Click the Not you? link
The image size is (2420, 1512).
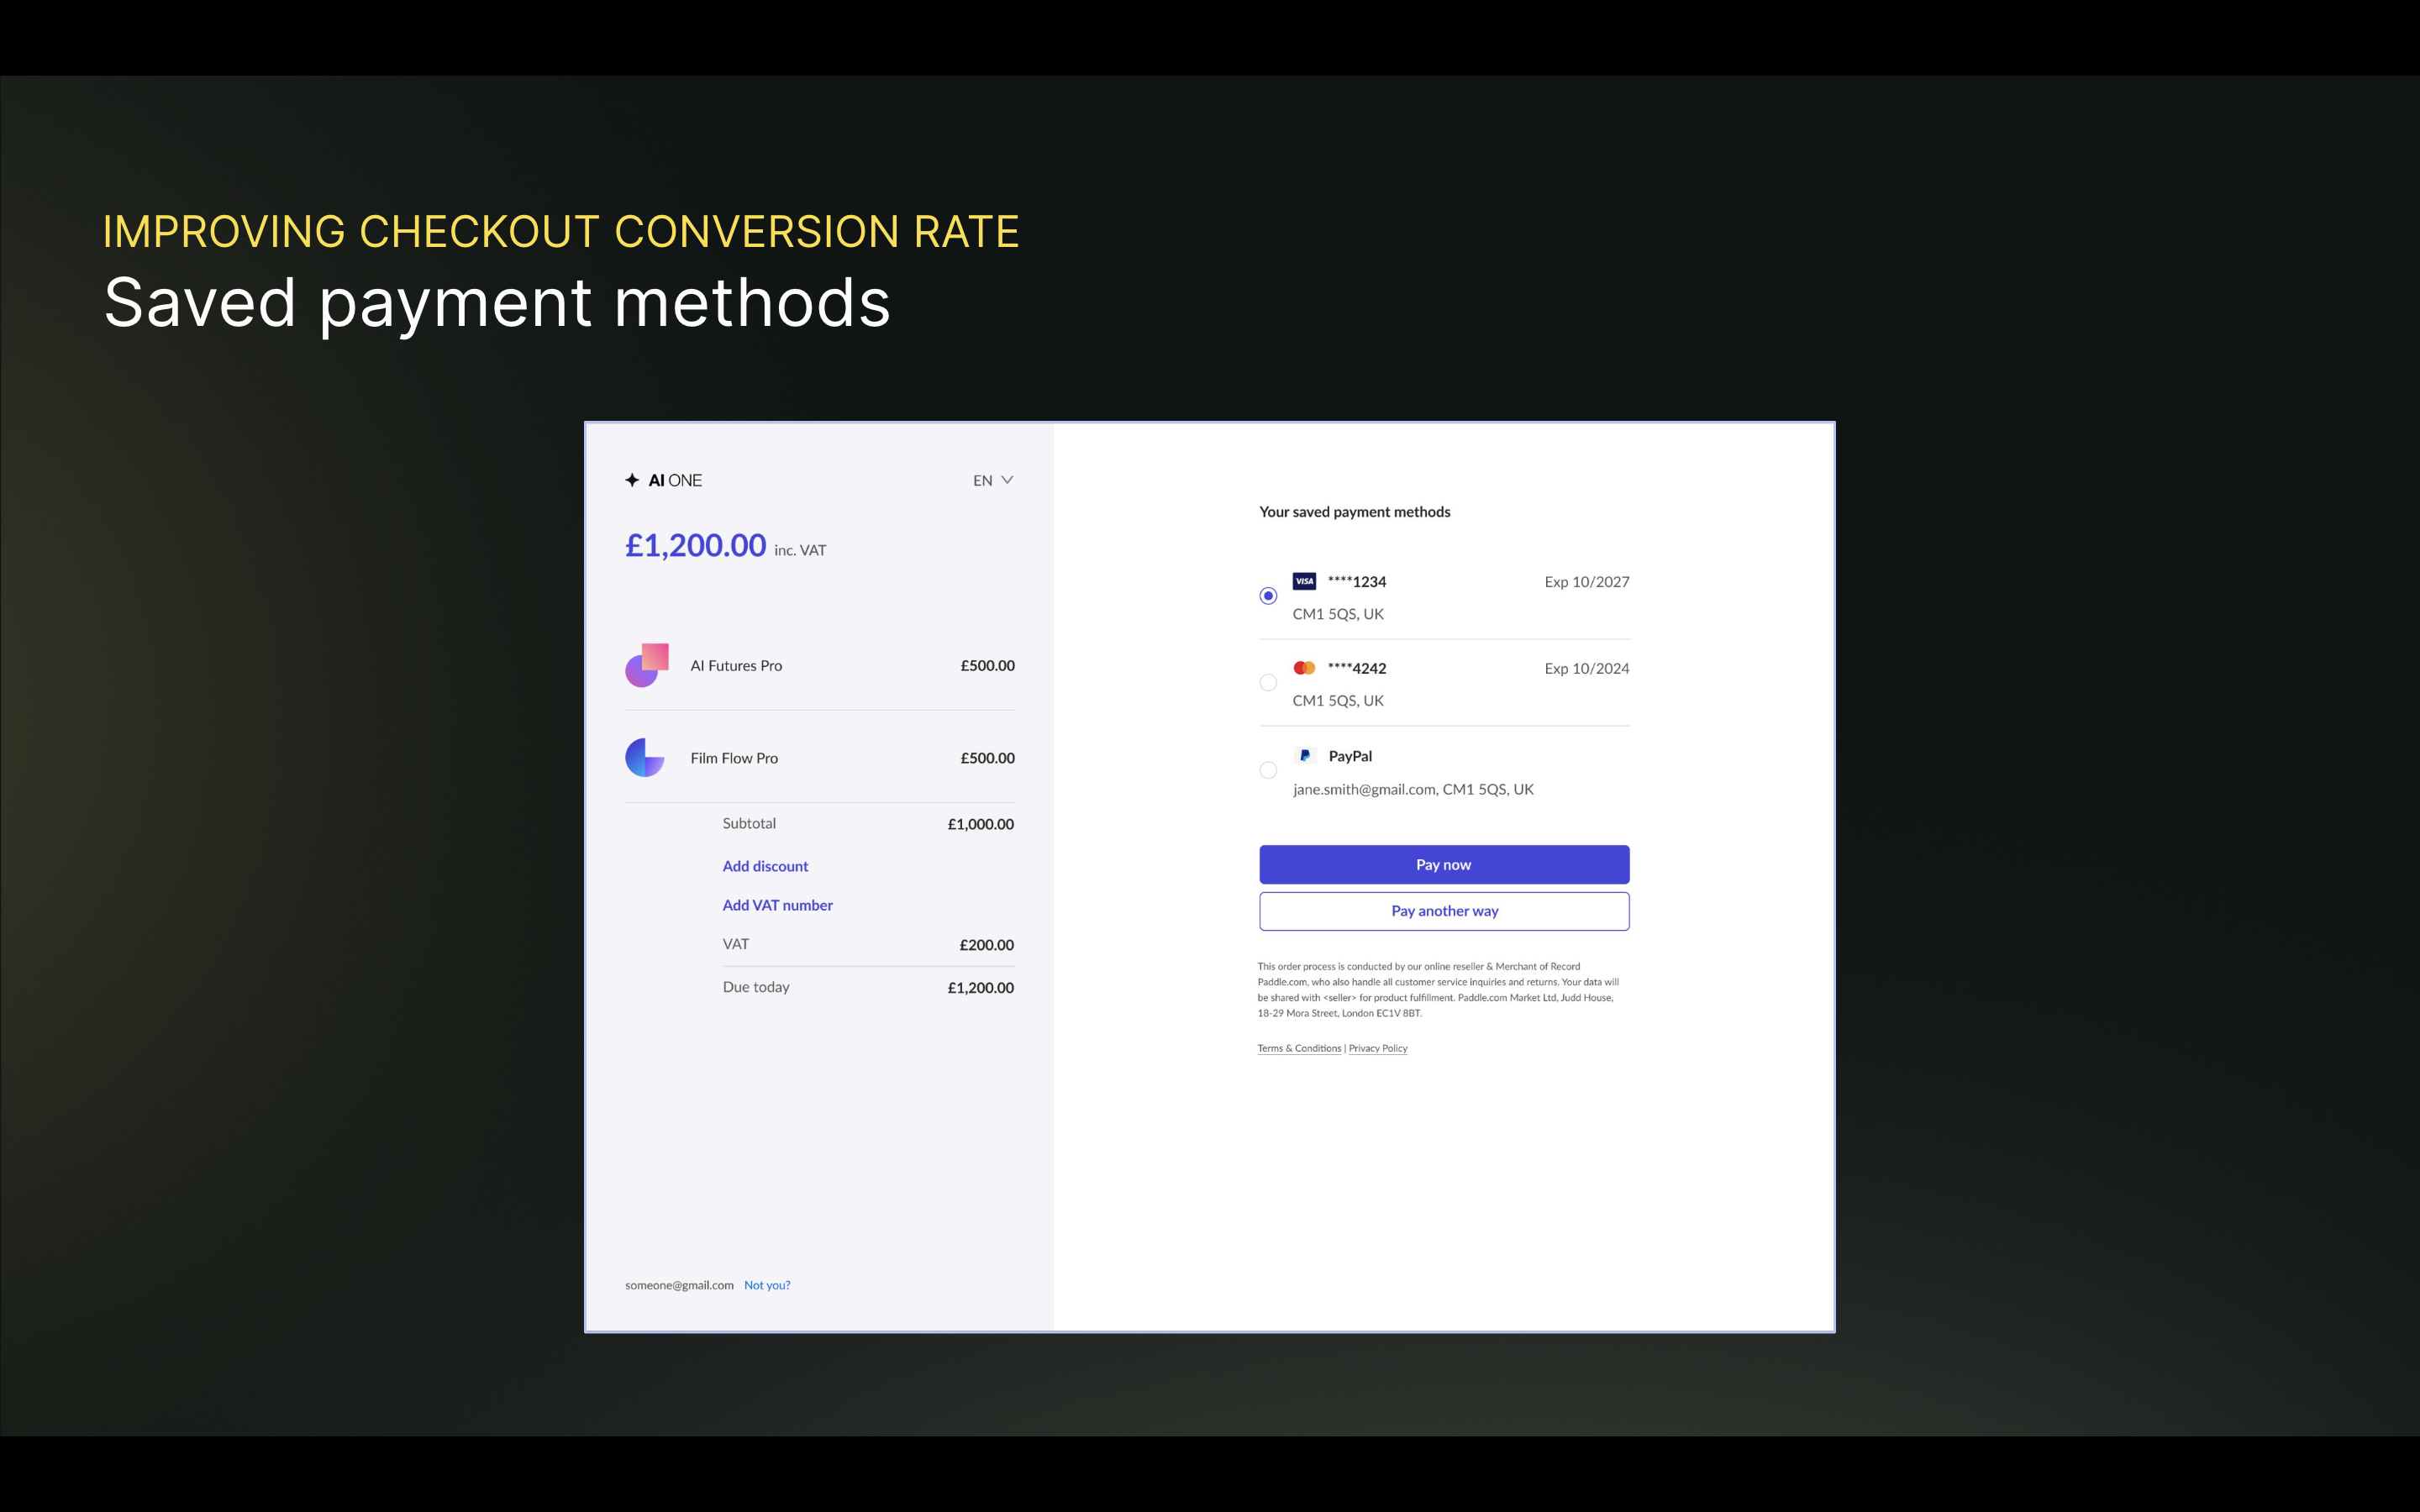(x=767, y=1285)
